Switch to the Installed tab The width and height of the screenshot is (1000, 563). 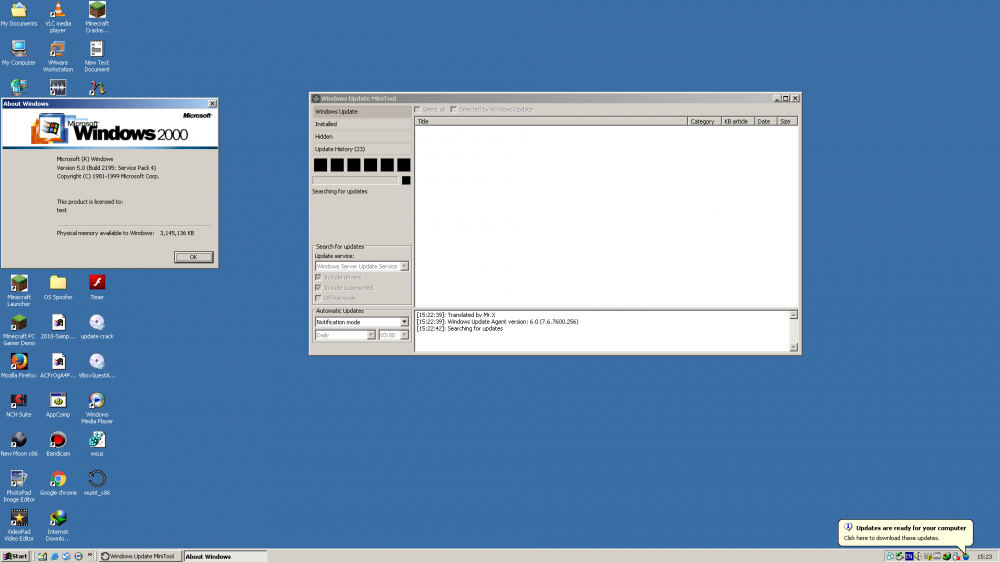[x=362, y=124]
